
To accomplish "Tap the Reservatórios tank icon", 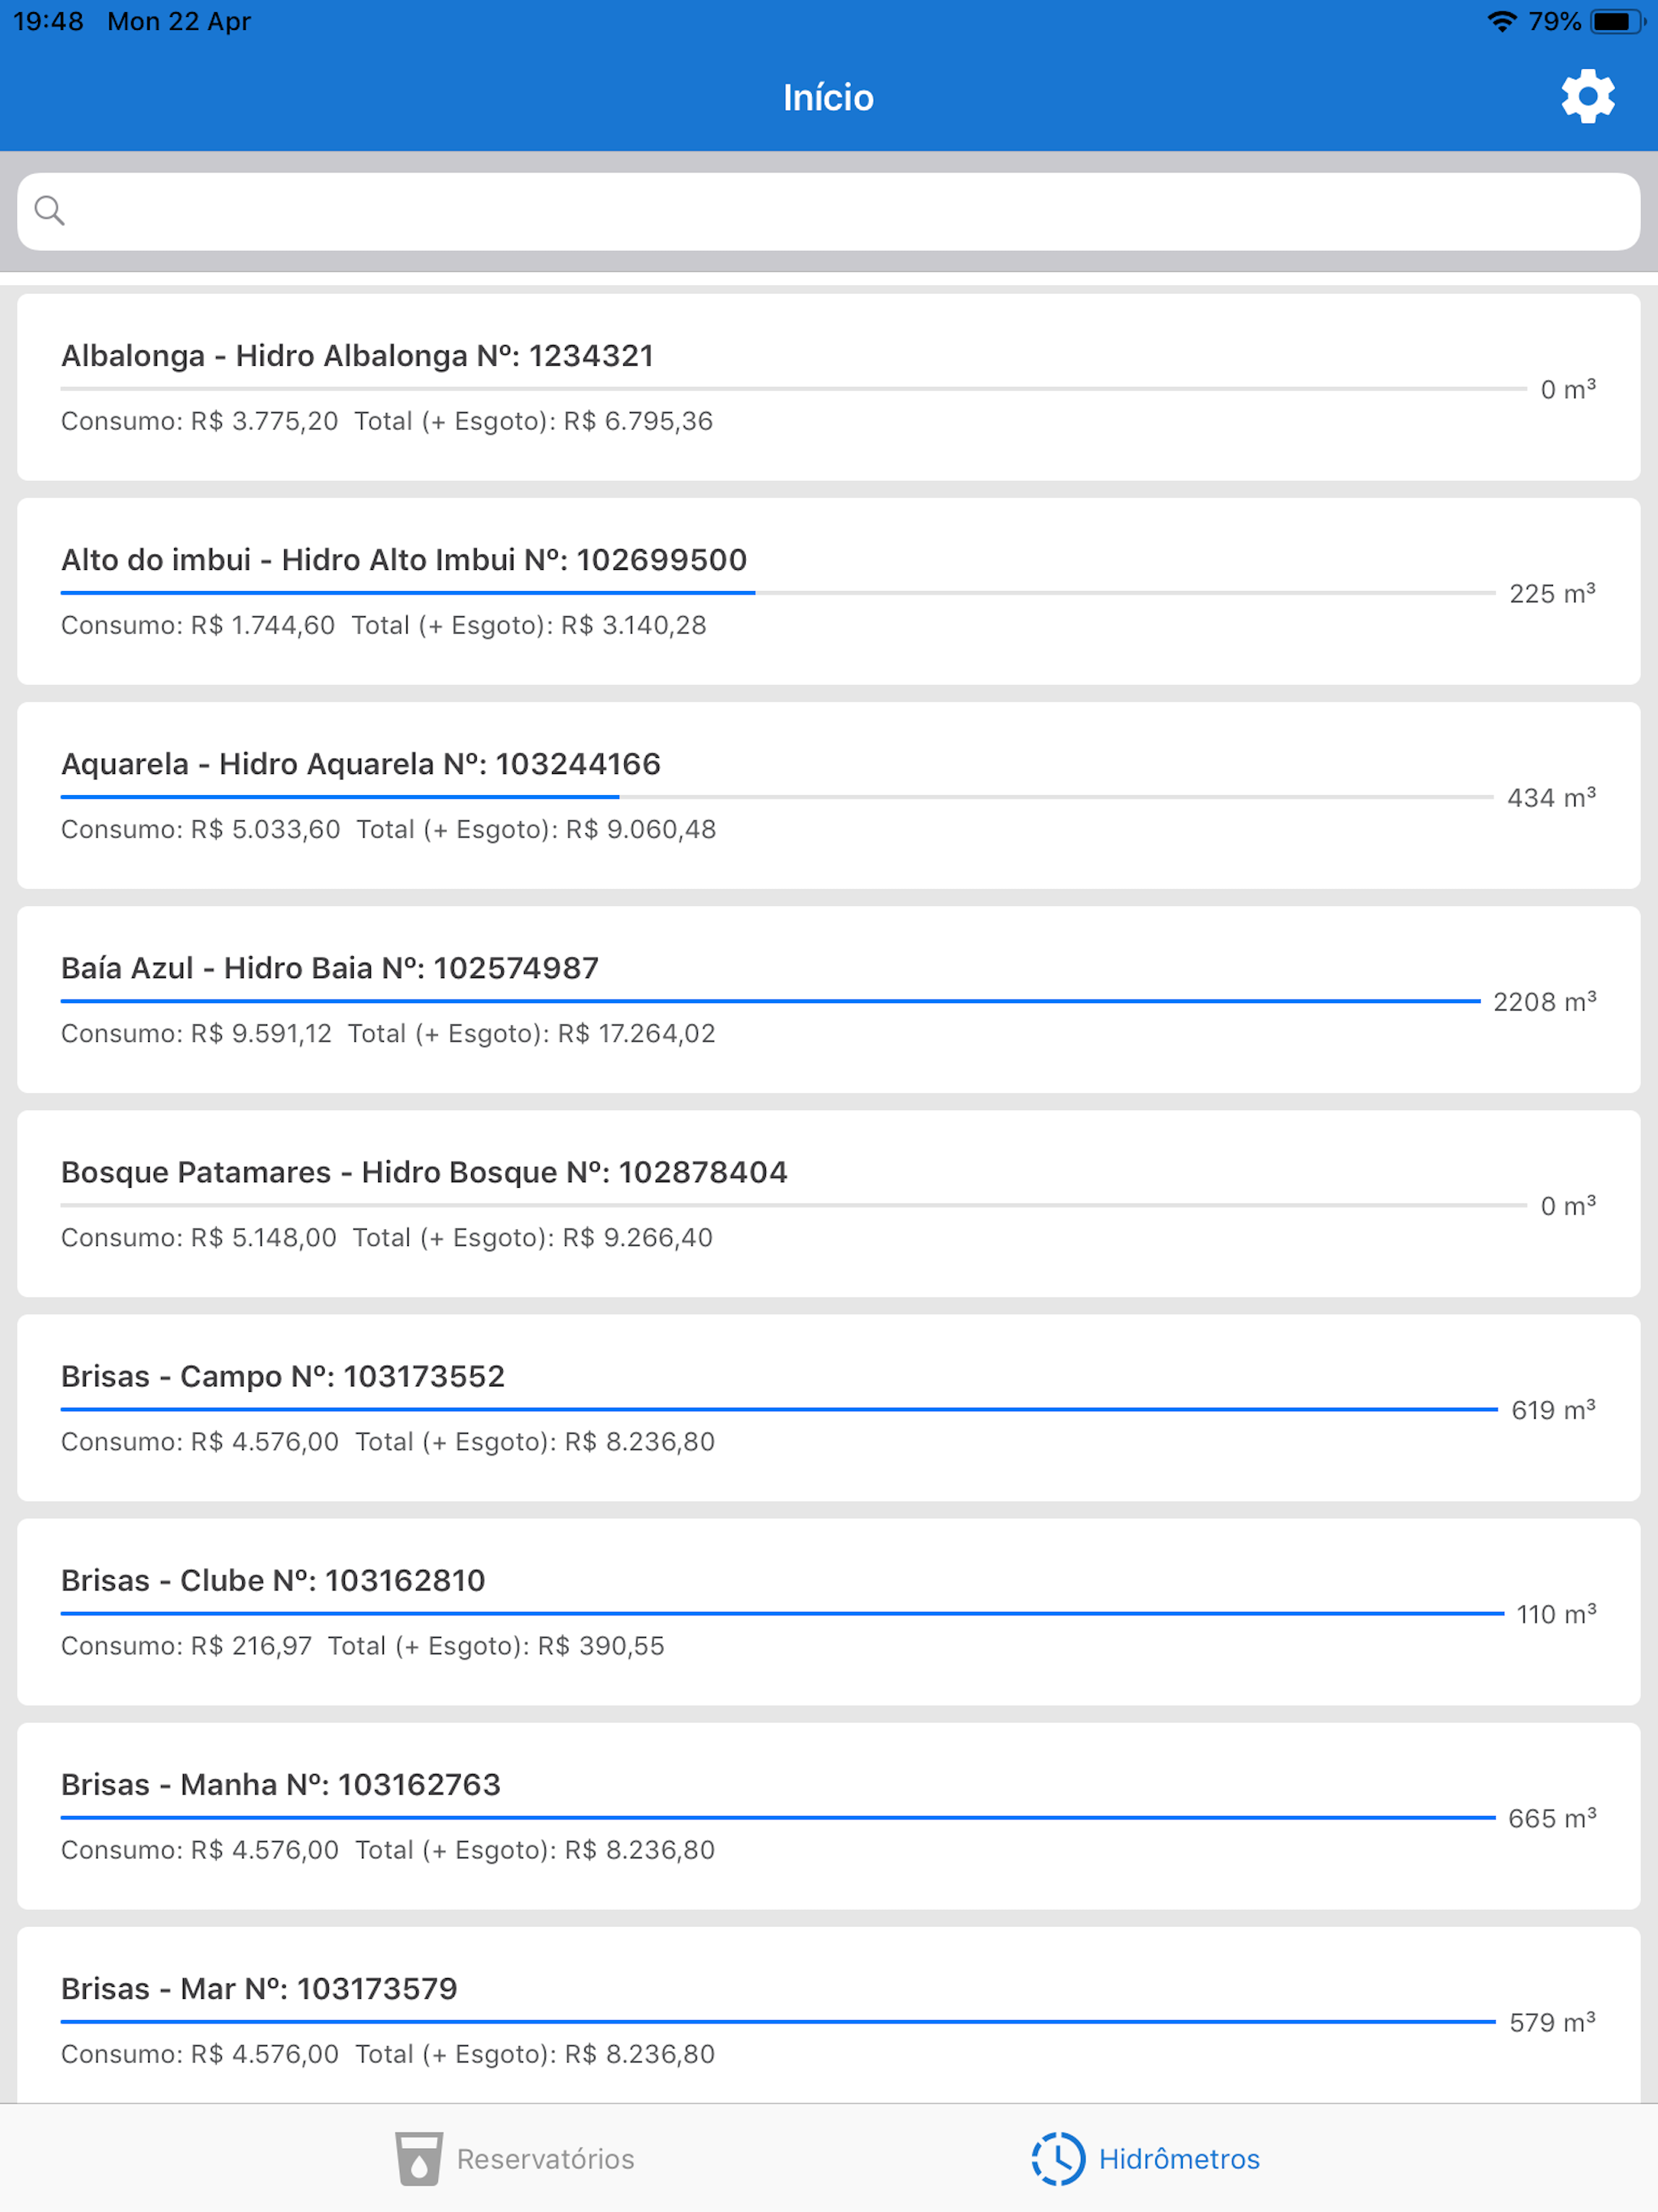I will (x=418, y=2158).
